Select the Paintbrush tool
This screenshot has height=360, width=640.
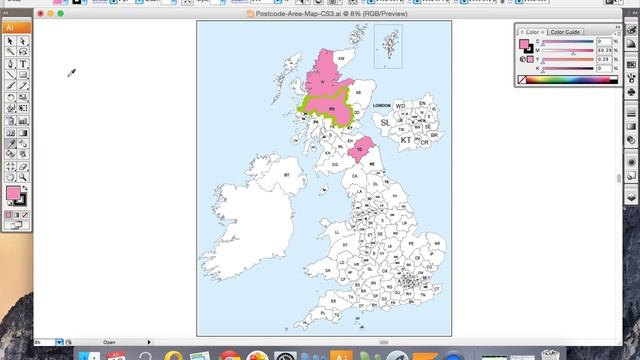pyautogui.click(x=11, y=86)
